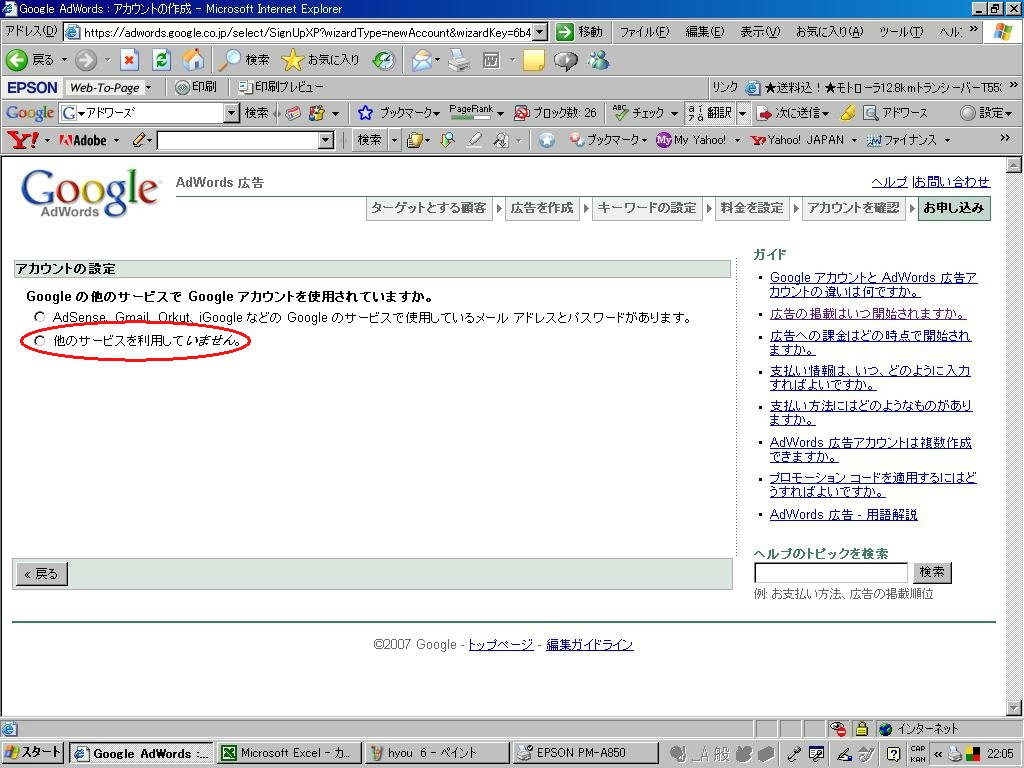Click the IE Back arrow icon
The image size is (1024, 768).
click(17, 60)
